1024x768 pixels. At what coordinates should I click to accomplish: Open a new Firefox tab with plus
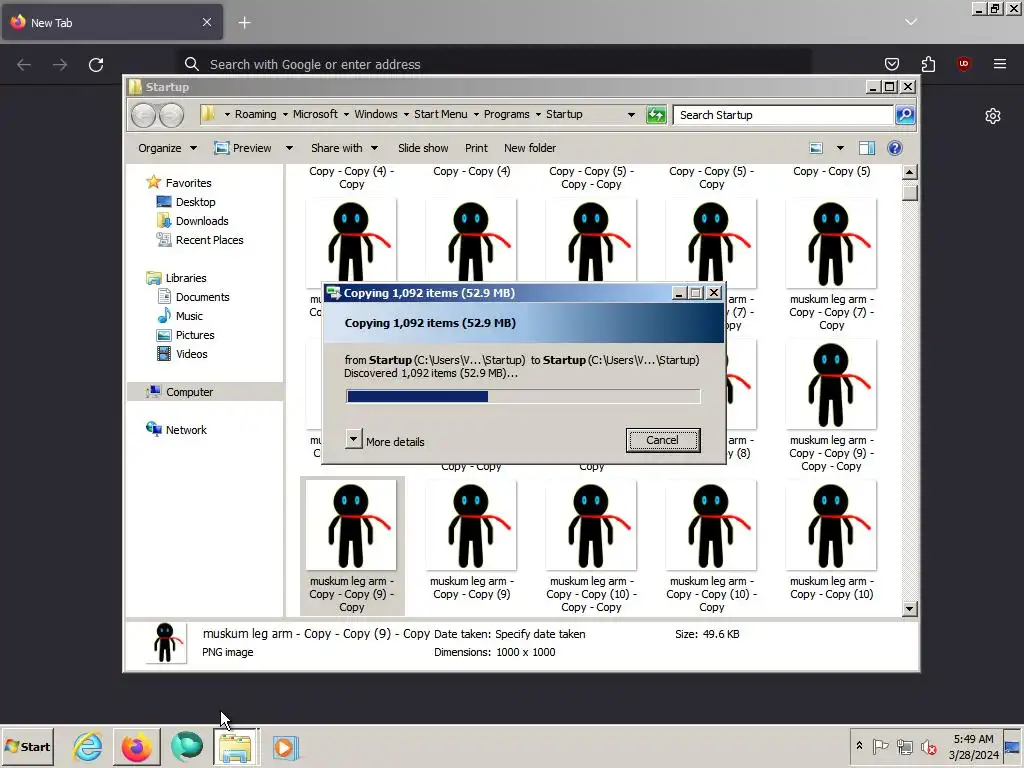(244, 23)
